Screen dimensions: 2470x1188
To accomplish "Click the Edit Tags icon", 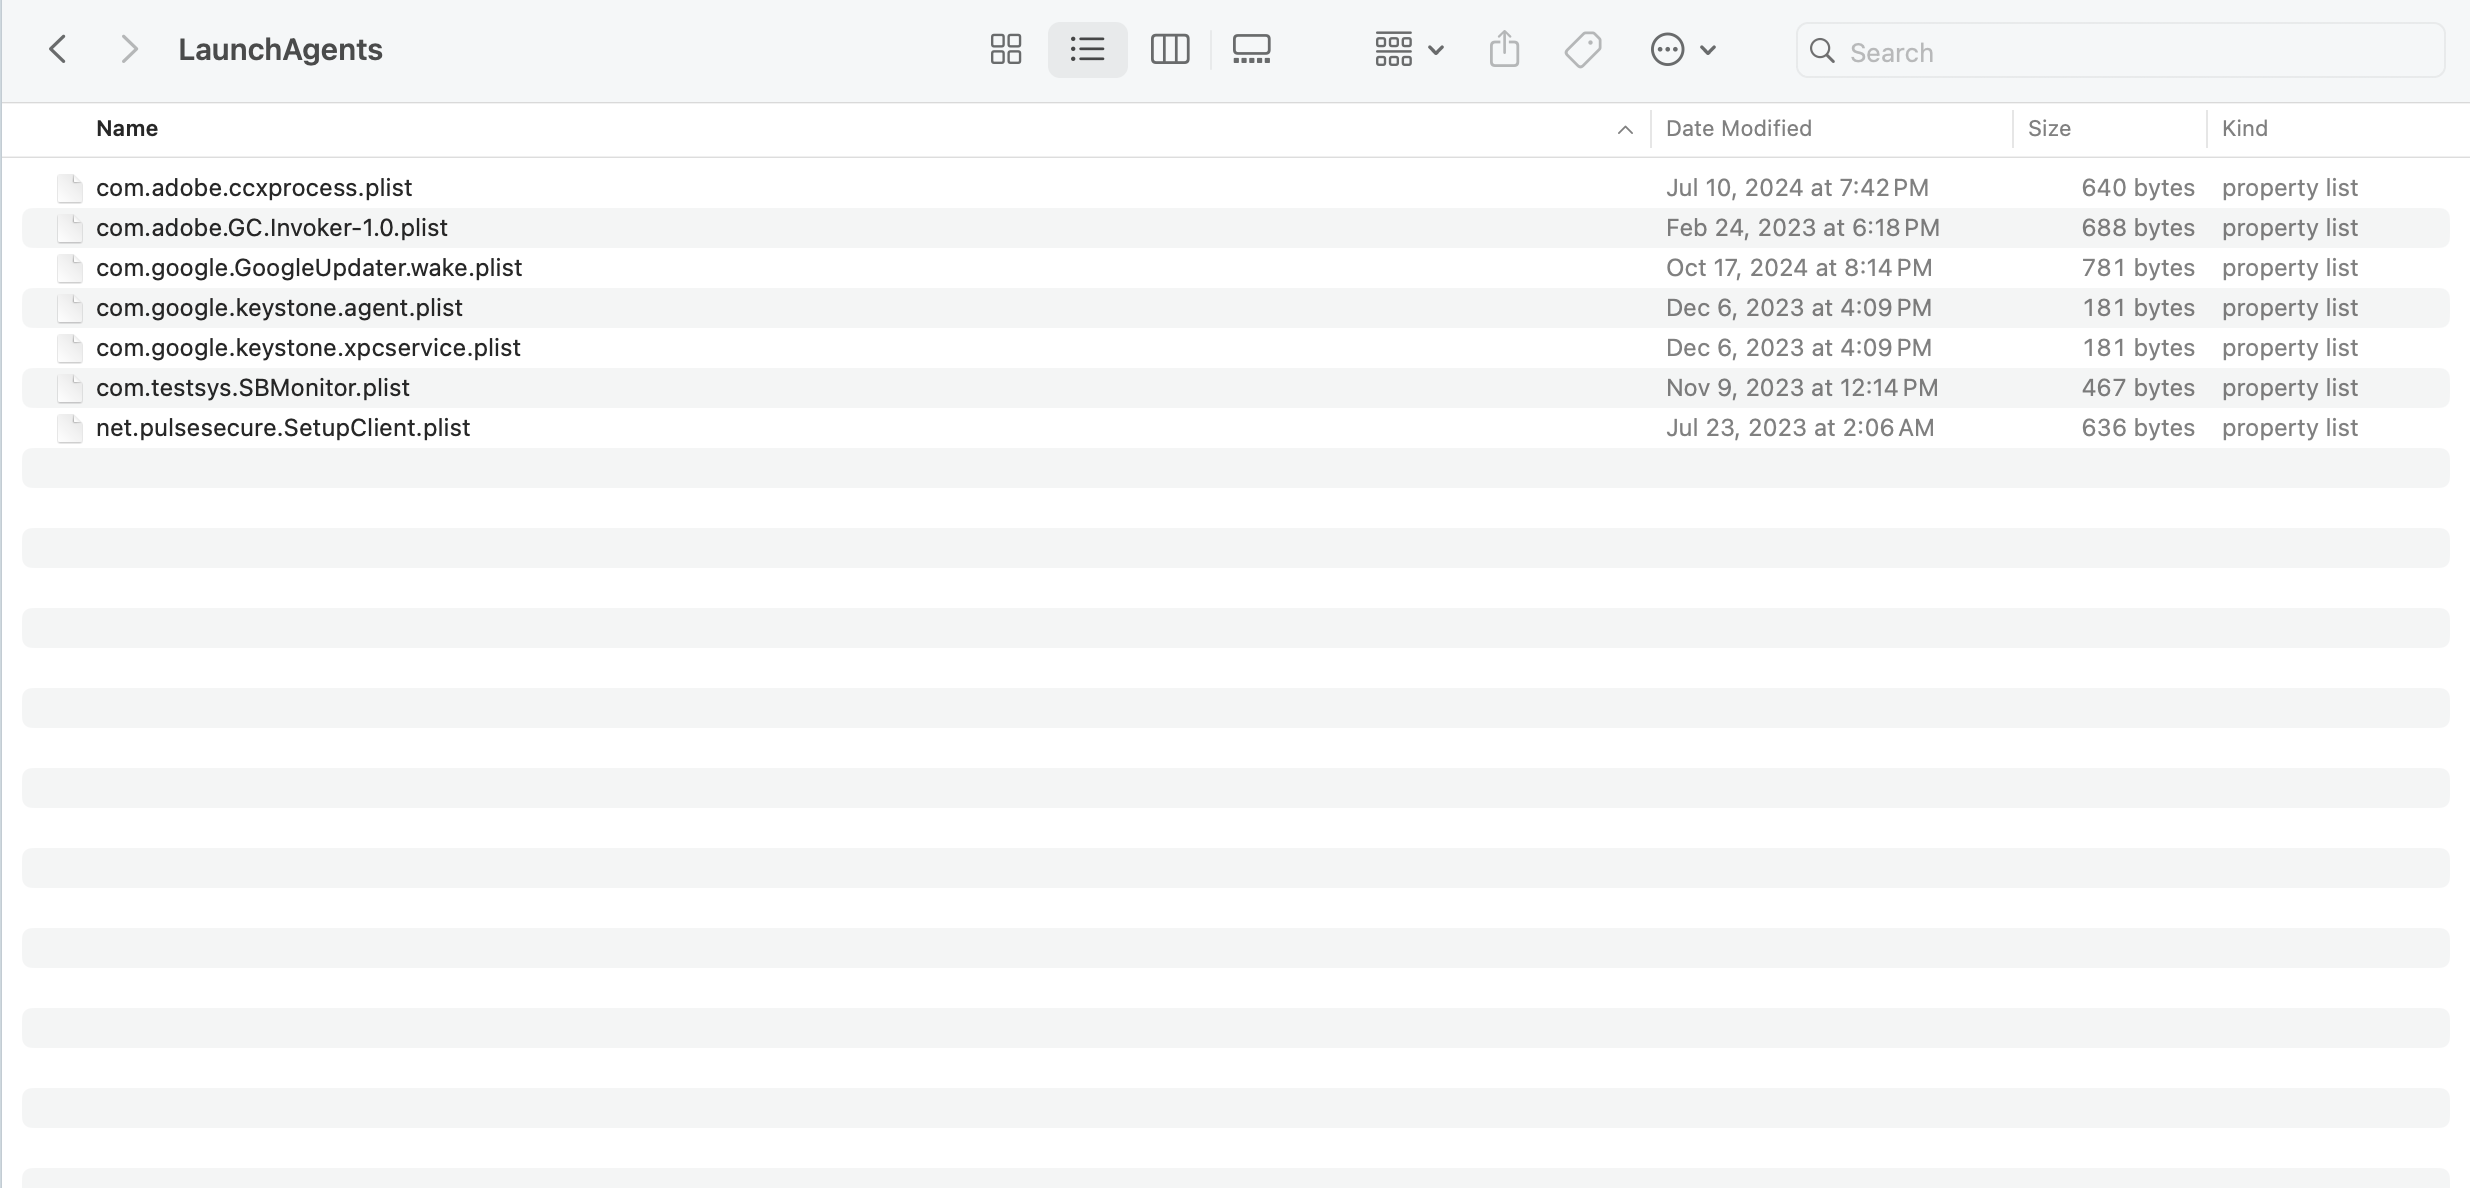I will (1583, 49).
